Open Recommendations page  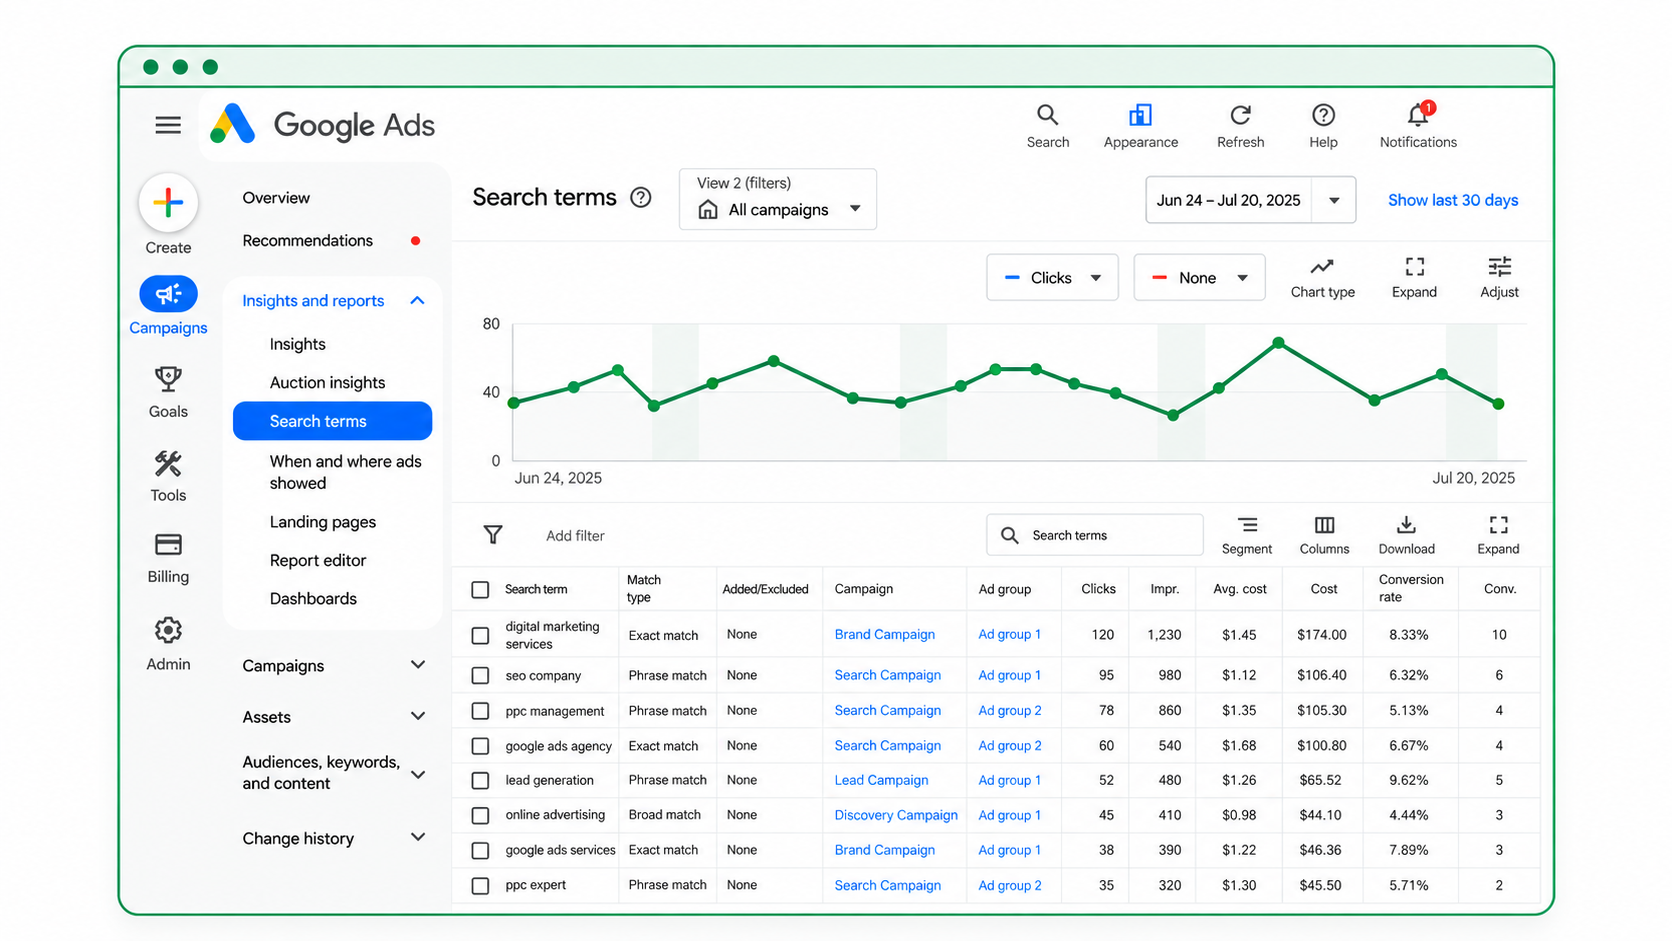click(308, 241)
